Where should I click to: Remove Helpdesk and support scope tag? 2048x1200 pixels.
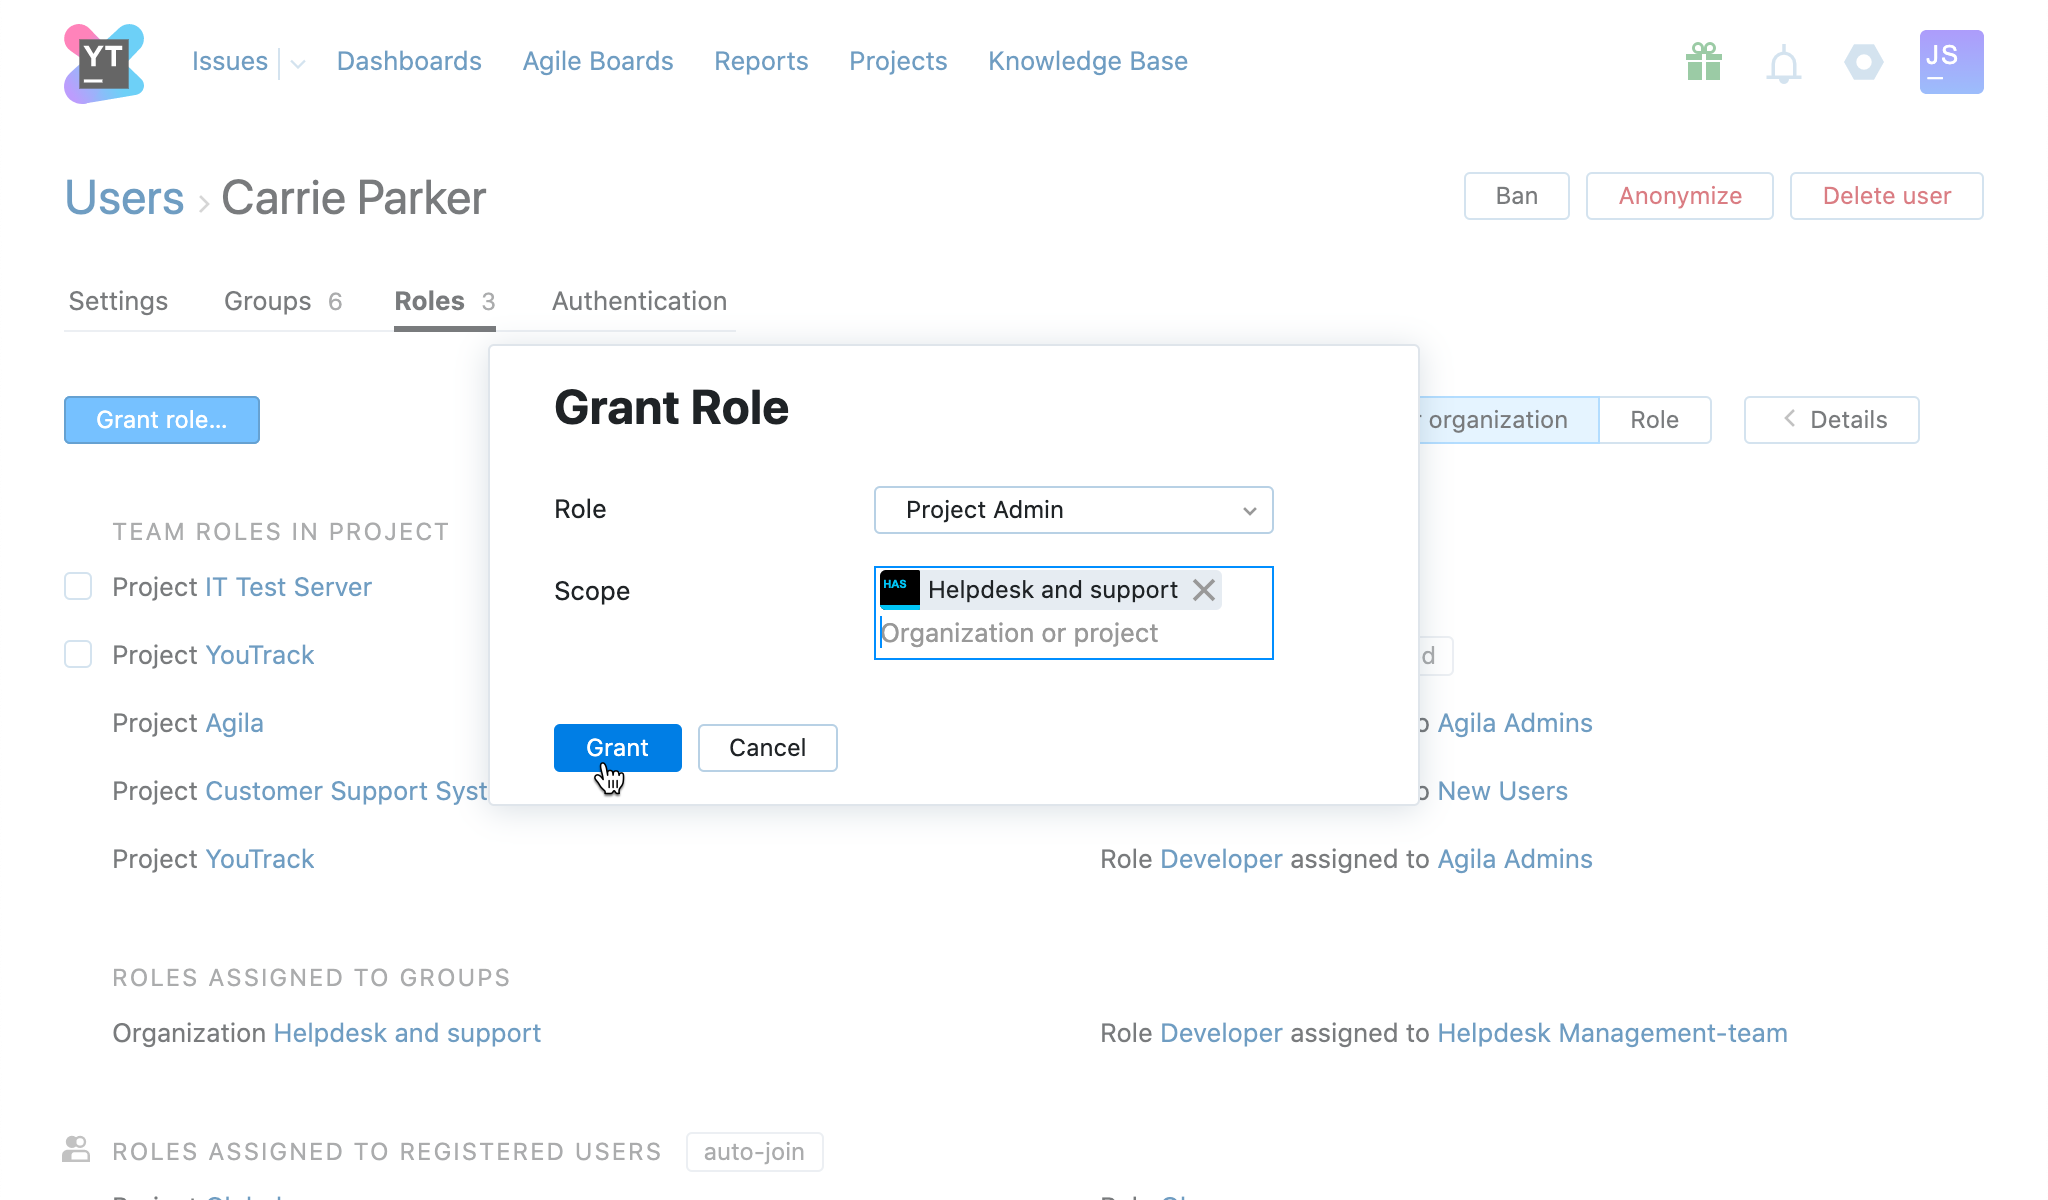tap(1204, 590)
